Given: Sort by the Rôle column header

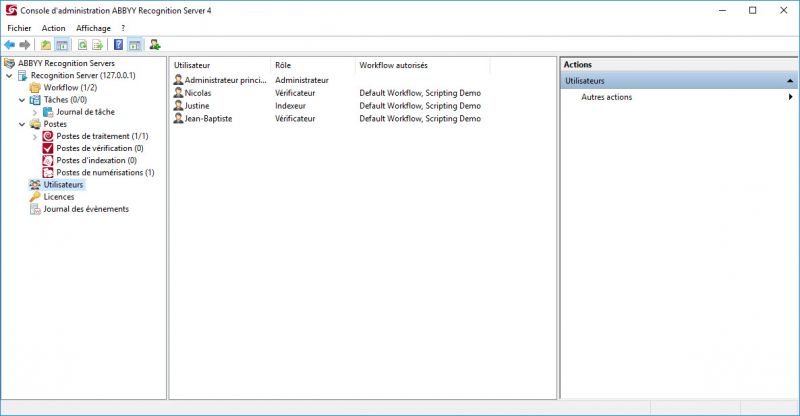Looking at the screenshot, I should tap(313, 65).
